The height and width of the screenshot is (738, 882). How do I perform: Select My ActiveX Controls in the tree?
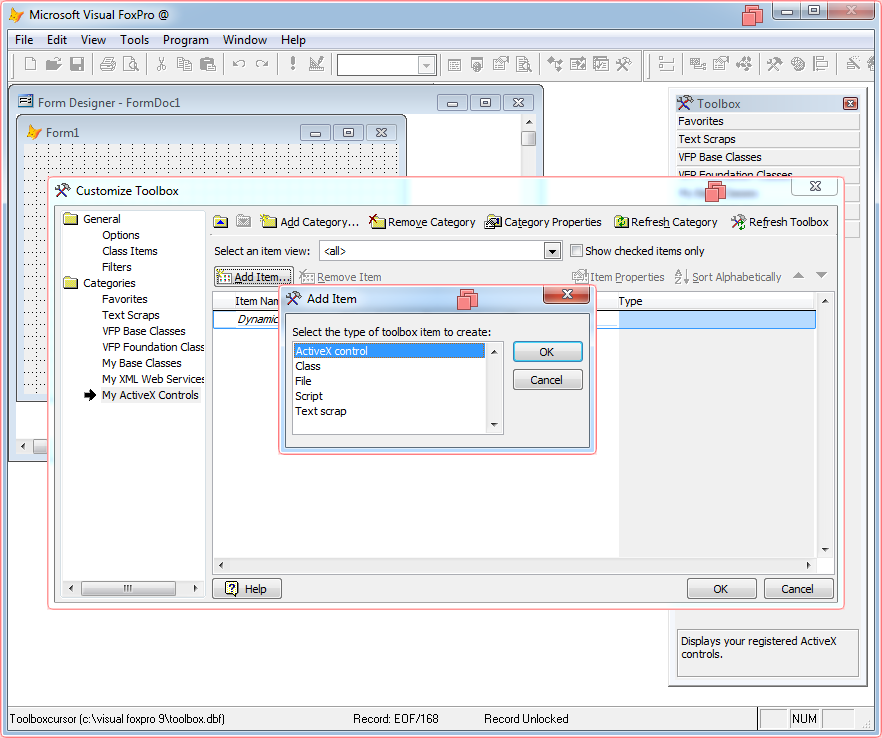150,395
